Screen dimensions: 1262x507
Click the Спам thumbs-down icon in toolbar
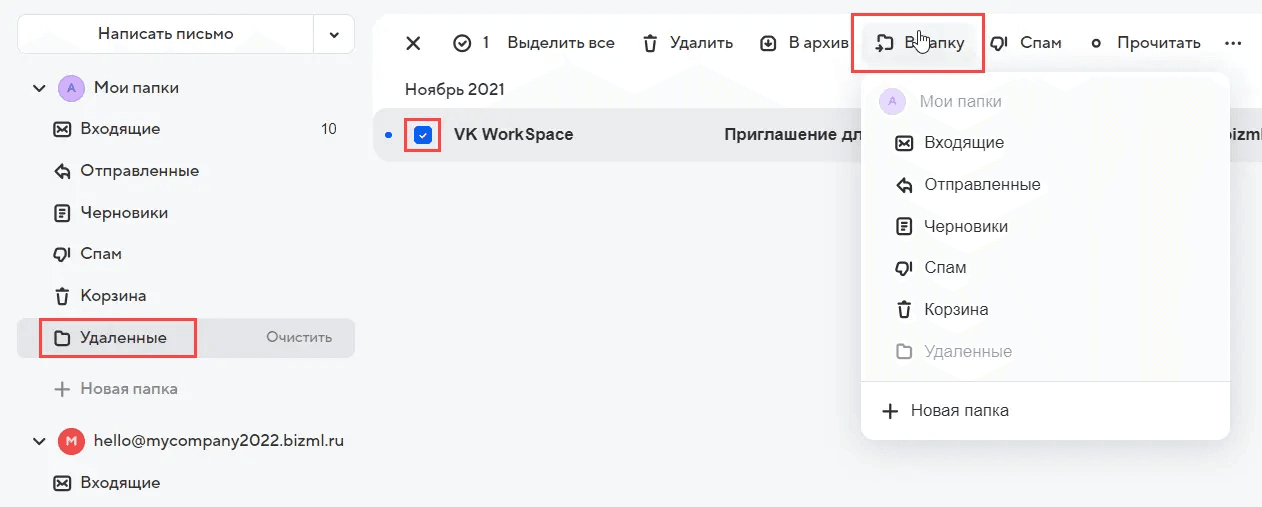[x=999, y=43]
